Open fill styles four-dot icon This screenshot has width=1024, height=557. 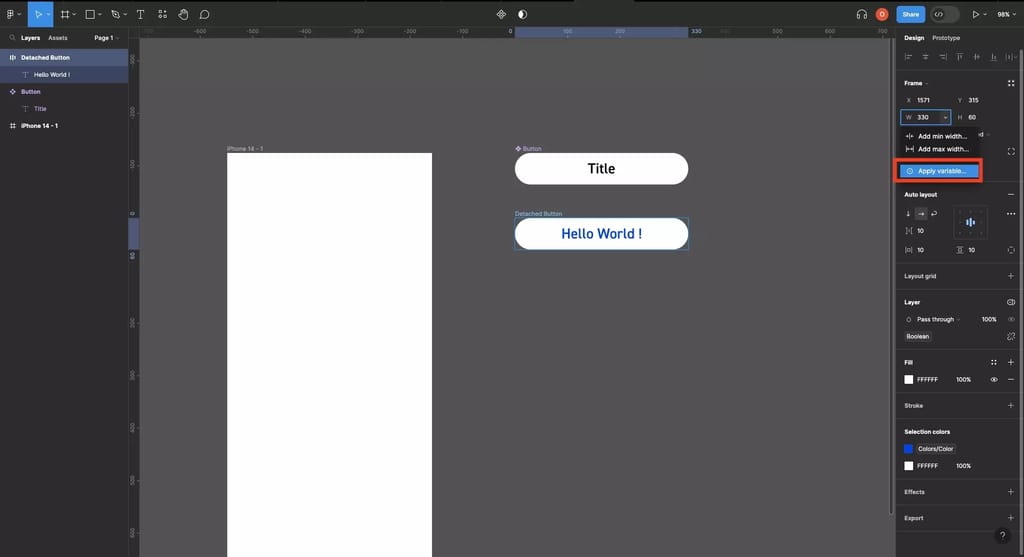click(x=993, y=362)
